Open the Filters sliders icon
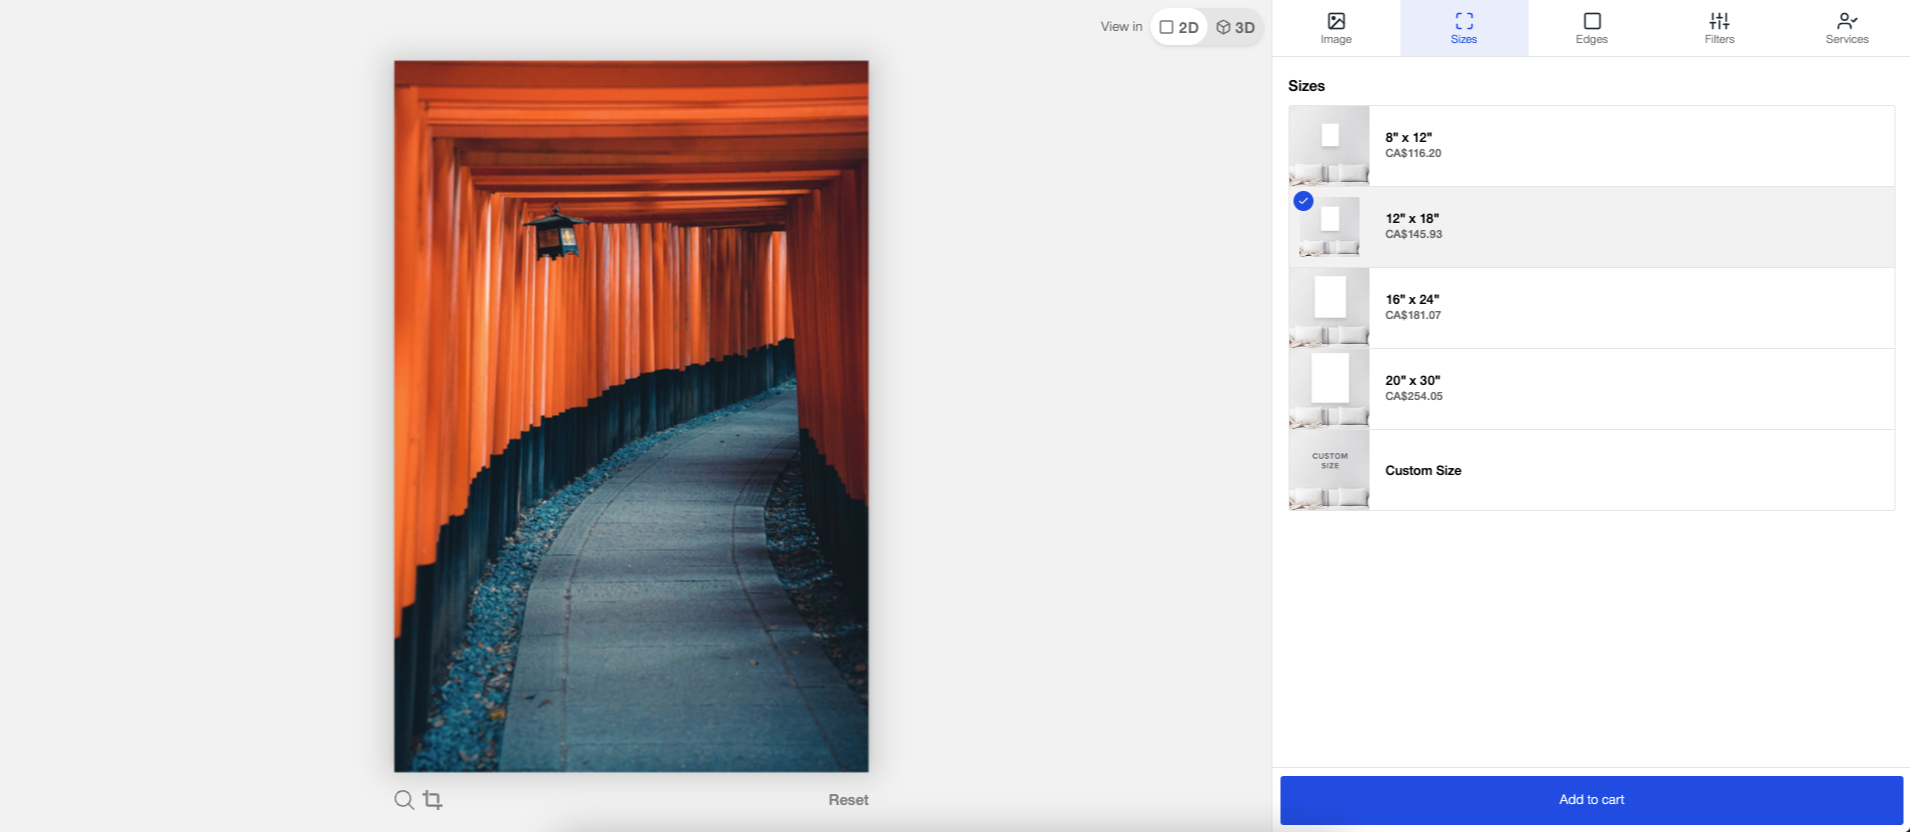Viewport: 1910px width, 832px height. point(1719,21)
